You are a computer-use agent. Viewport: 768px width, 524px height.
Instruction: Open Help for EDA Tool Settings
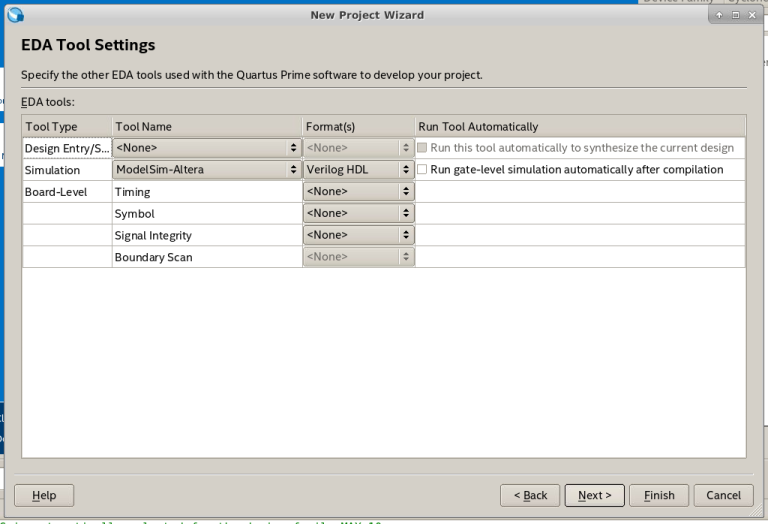tap(44, 495)
